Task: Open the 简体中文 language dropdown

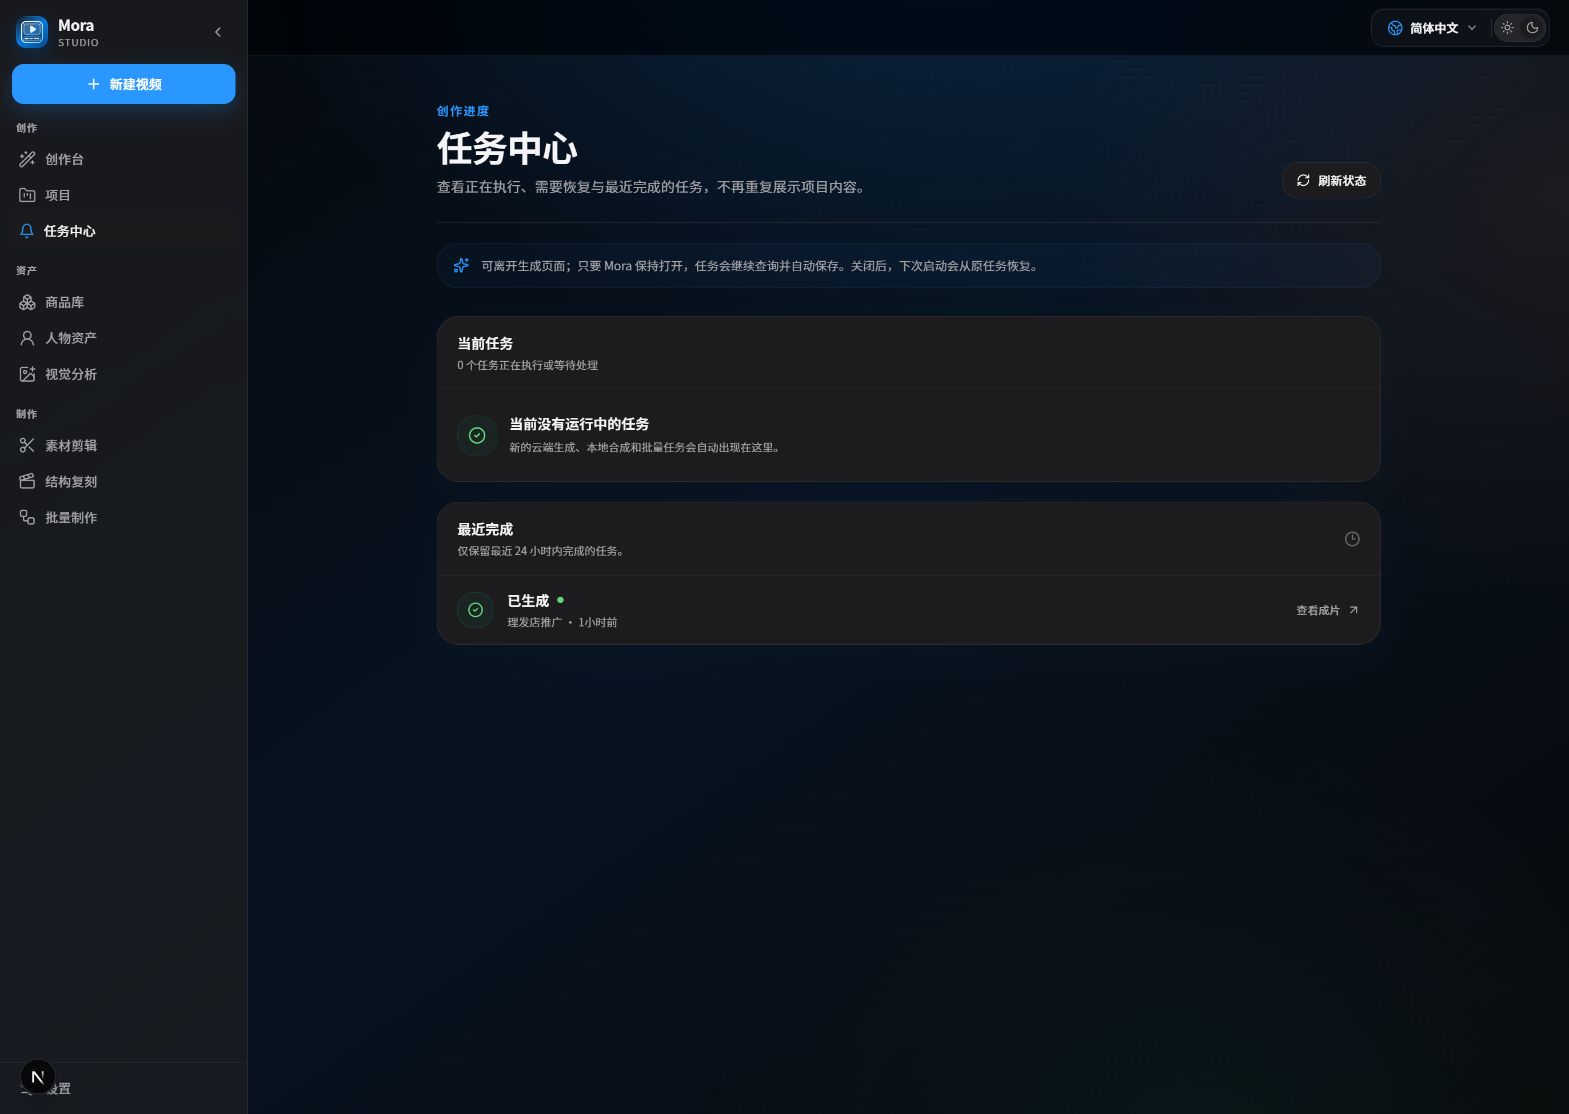Action: (1431, 28)
